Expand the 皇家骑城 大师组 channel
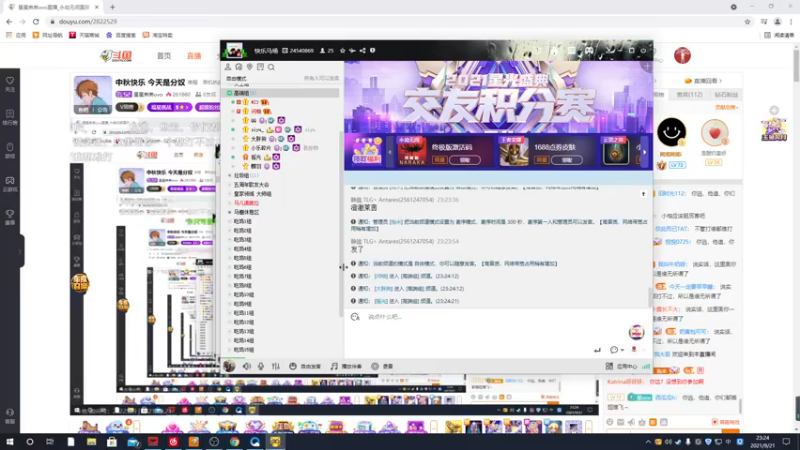 pos(252,194)
